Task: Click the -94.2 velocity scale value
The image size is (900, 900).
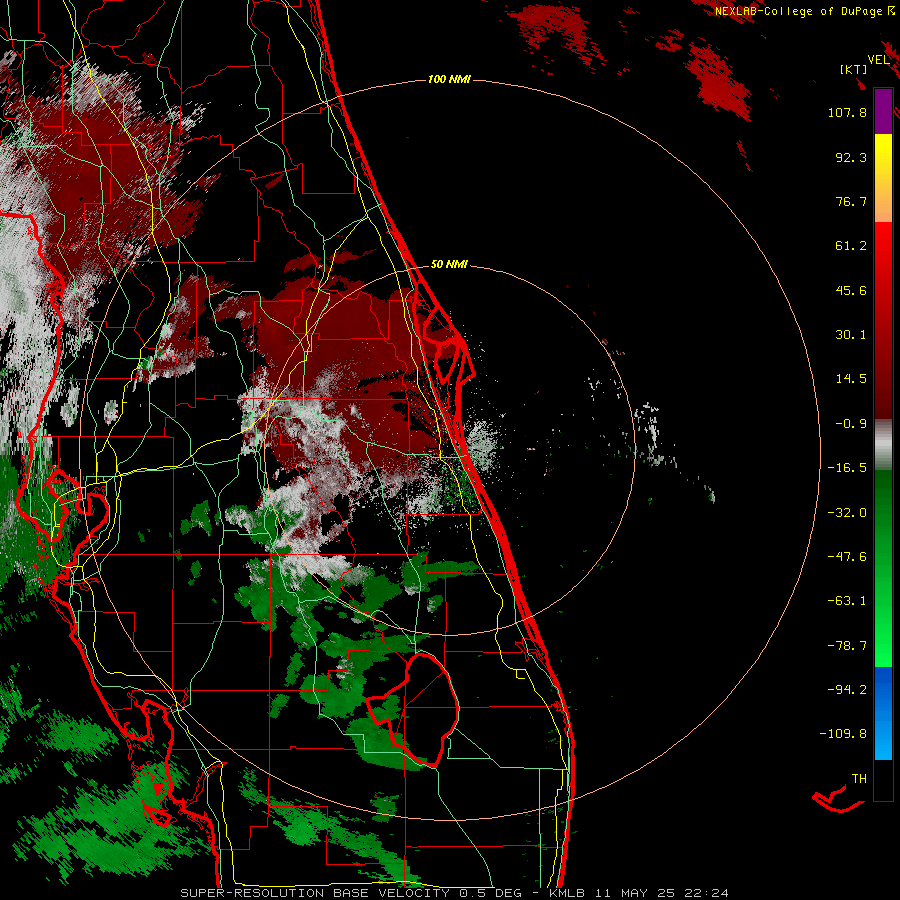Action: (x=847, y=689)
